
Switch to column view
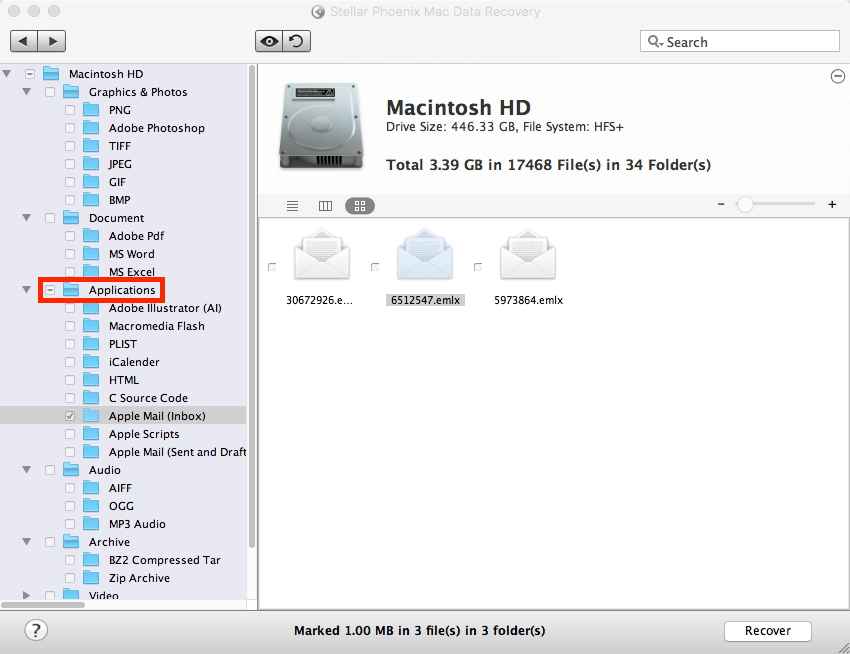click(325, 206)
